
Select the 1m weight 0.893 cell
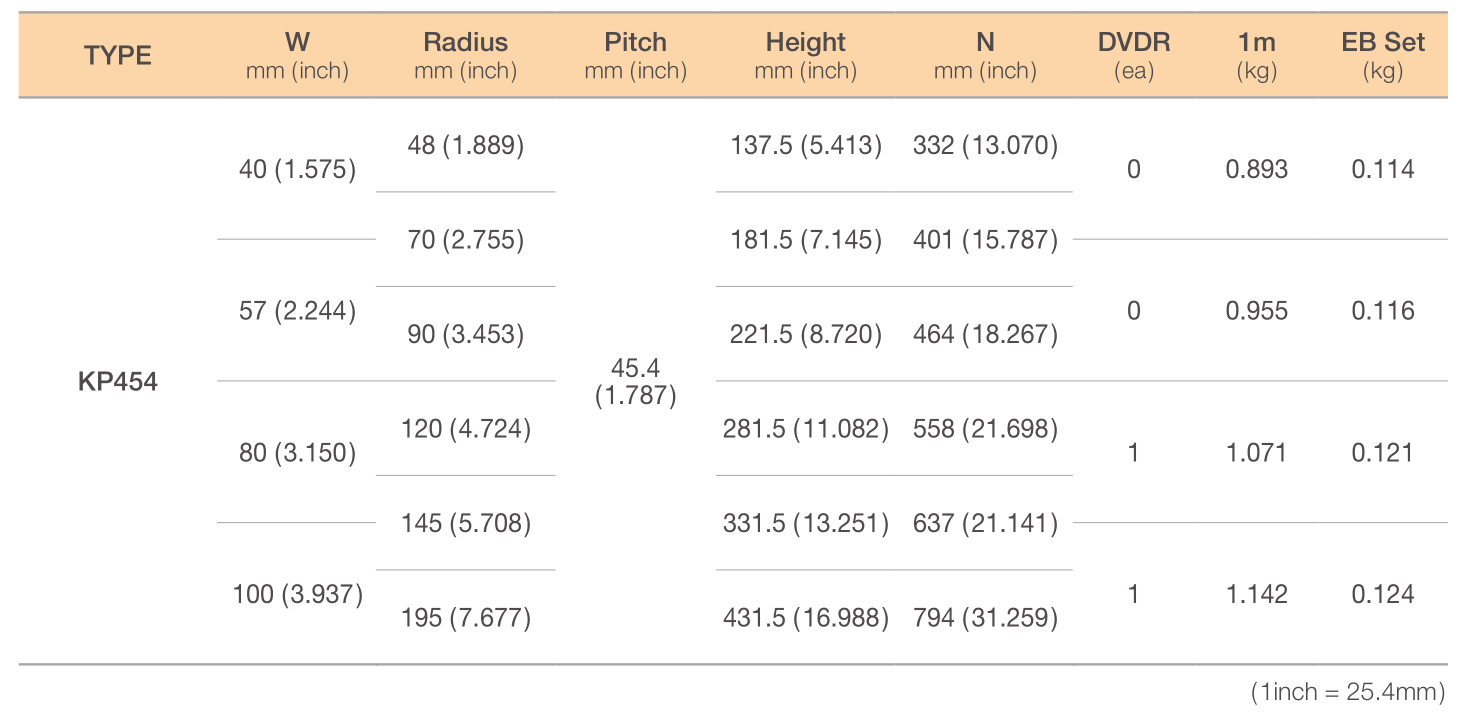coord(1257,169)
